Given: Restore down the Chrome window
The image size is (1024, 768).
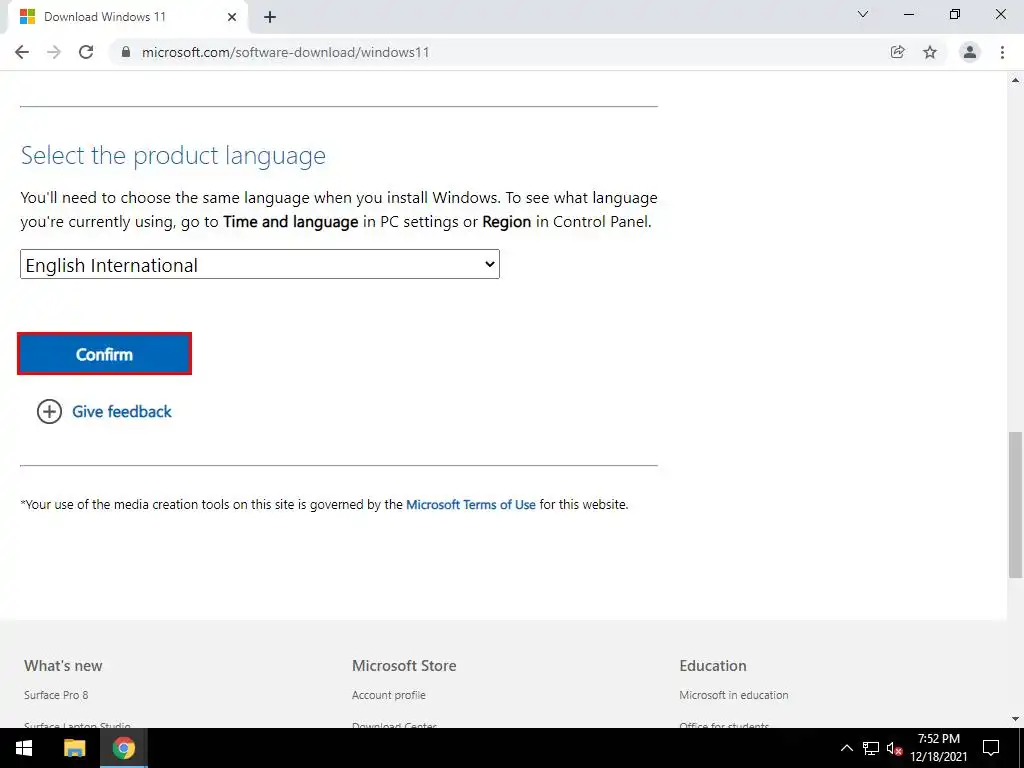Looking at the screenshot, I should point(955,14).
